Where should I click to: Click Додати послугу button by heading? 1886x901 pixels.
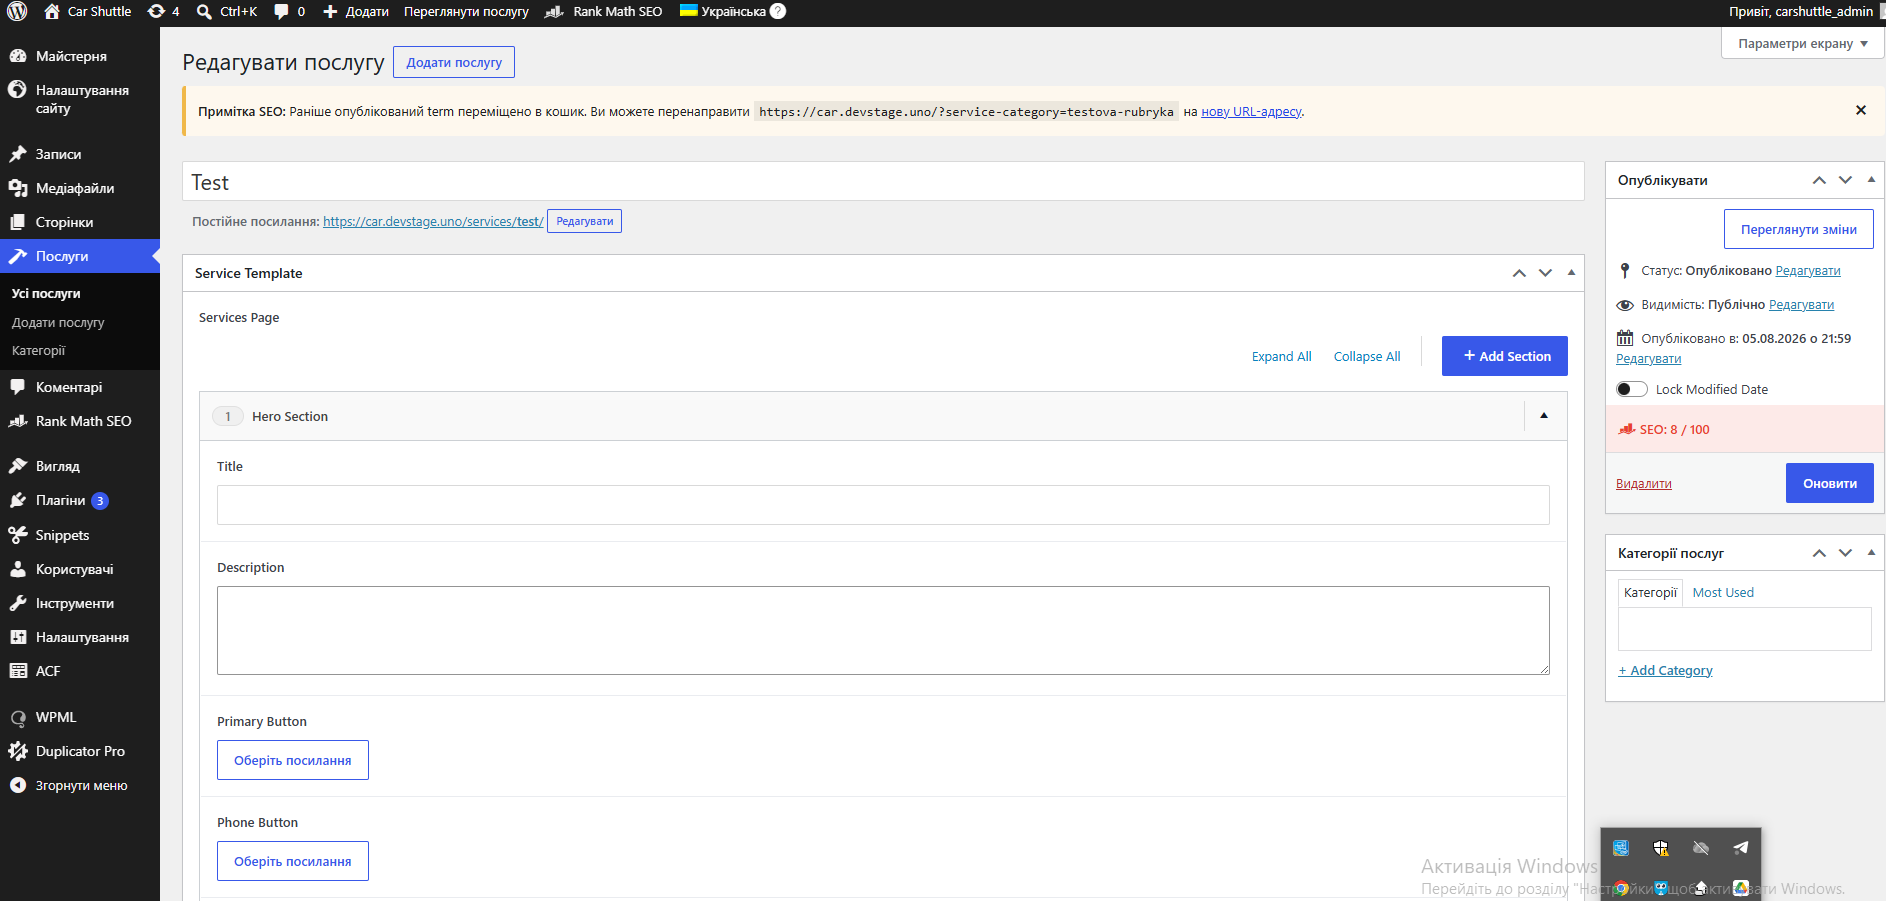click(454, 62)
